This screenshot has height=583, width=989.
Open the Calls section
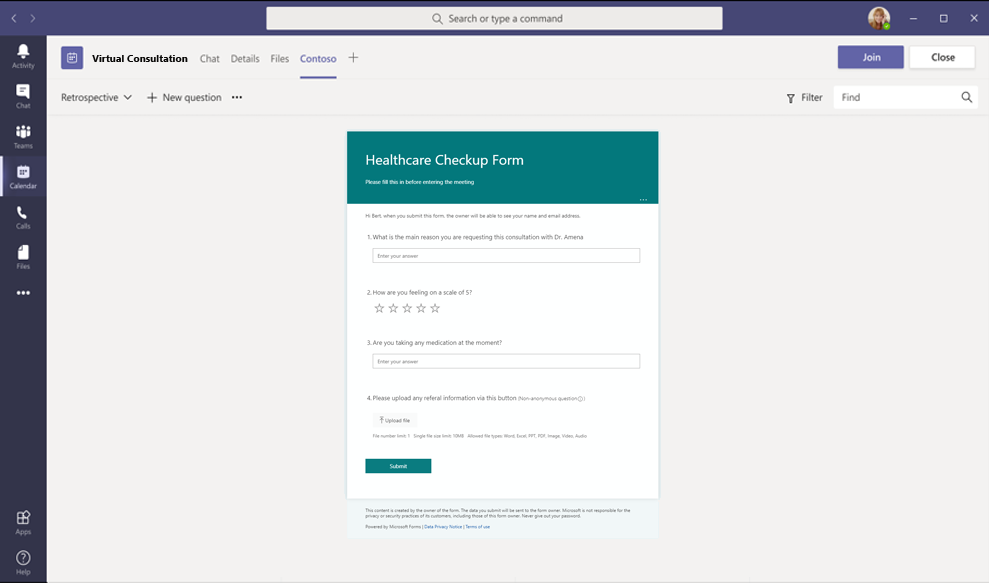[23, 217]
